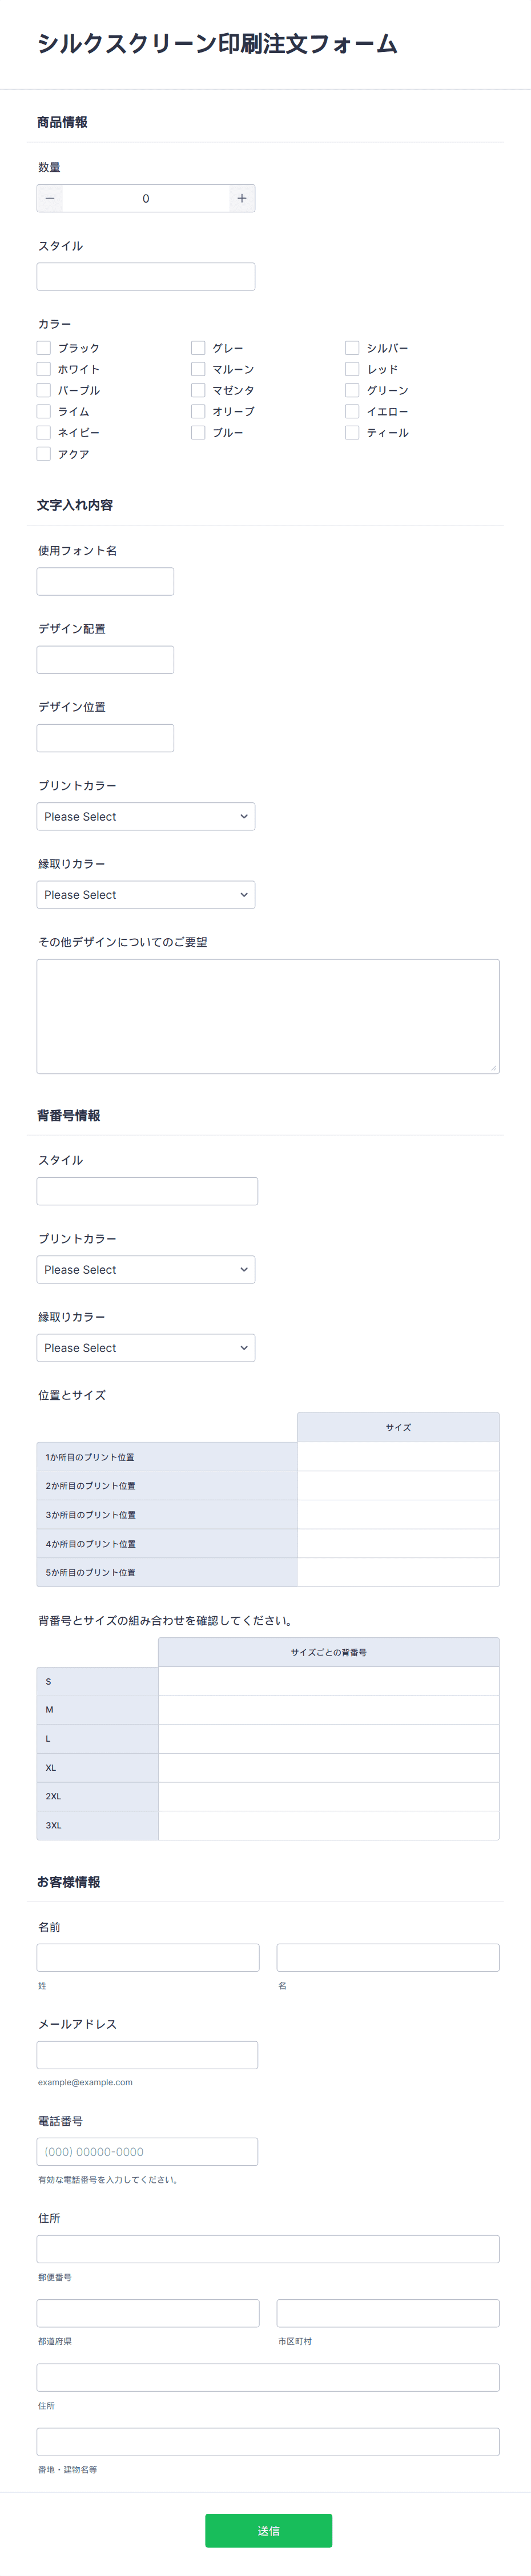The width and height of the screenshot is (531, 2576).
Task: Click the 郵便番号 address field
Action: click(267, 2248)
